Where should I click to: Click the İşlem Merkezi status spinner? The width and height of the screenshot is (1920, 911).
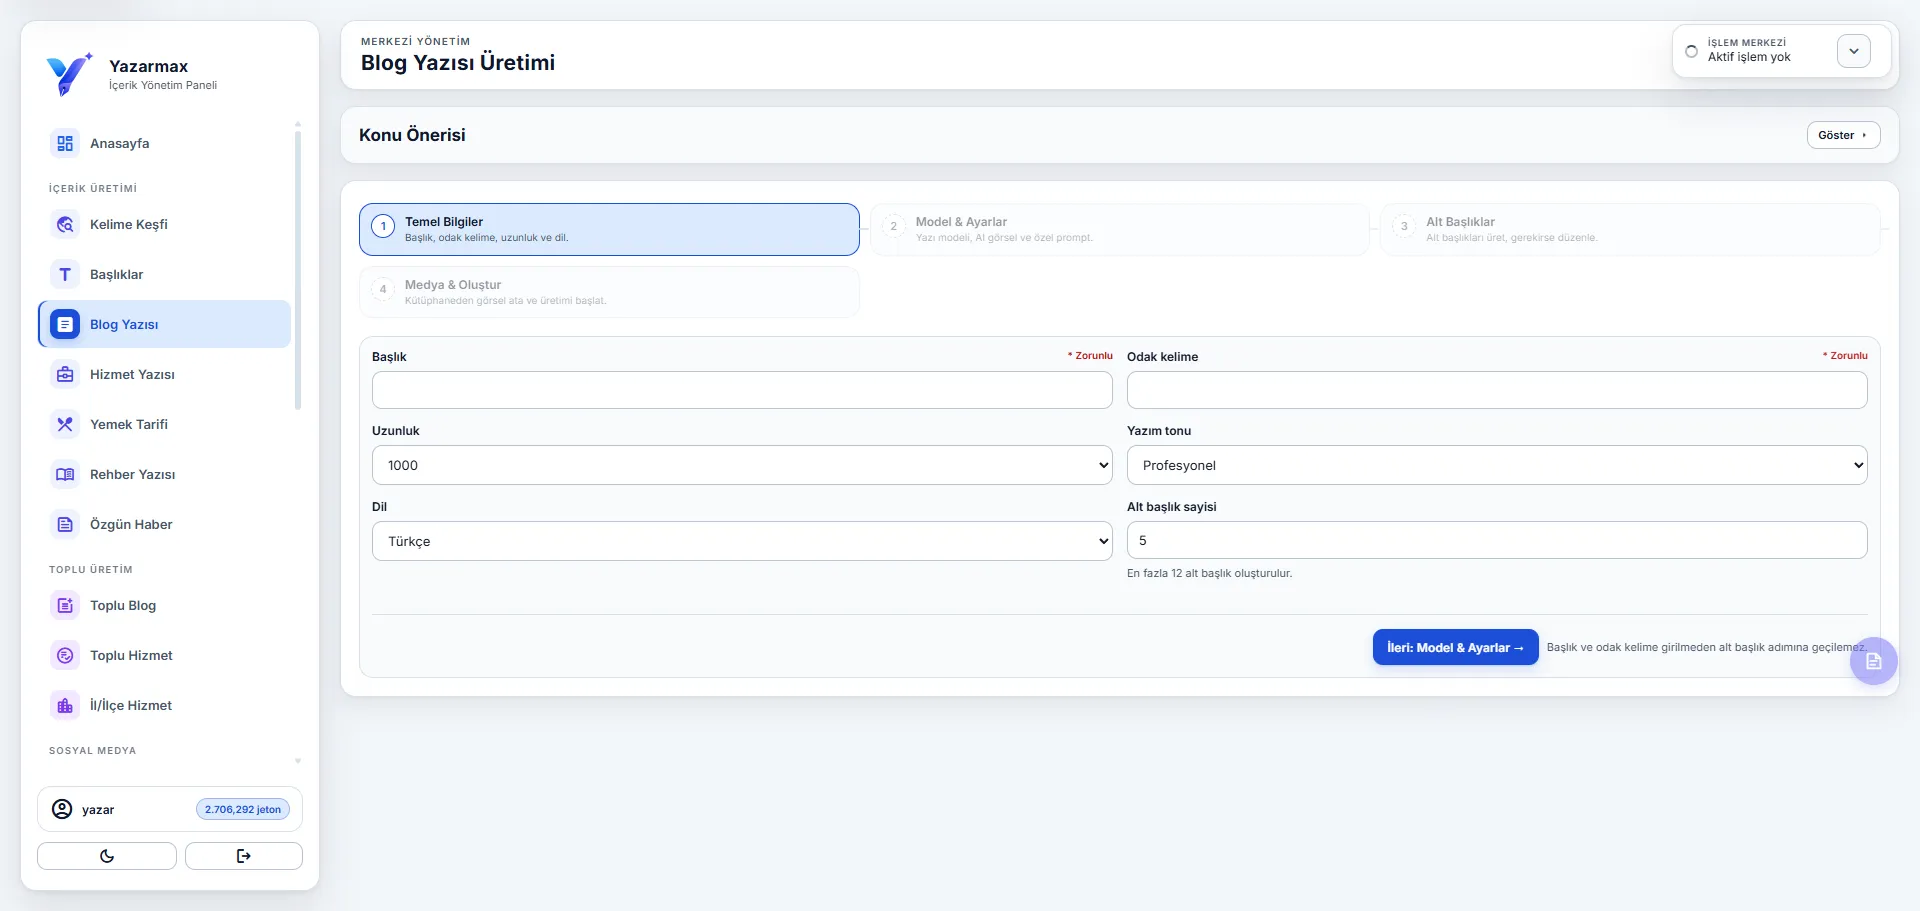click(1691, 51)
